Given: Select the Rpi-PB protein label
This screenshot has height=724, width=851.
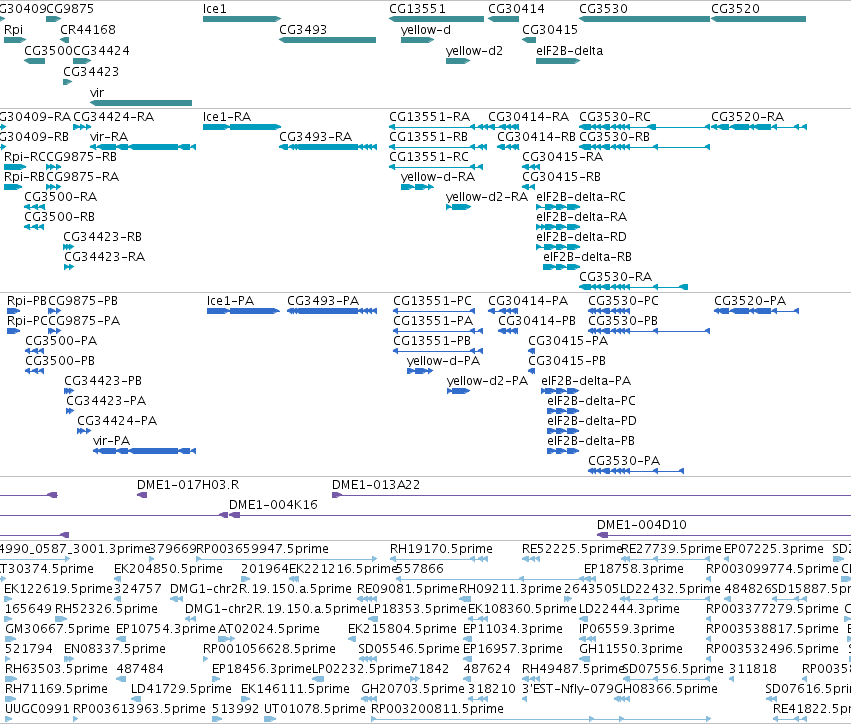Looking at the screenshot, I should click(27, 301).
